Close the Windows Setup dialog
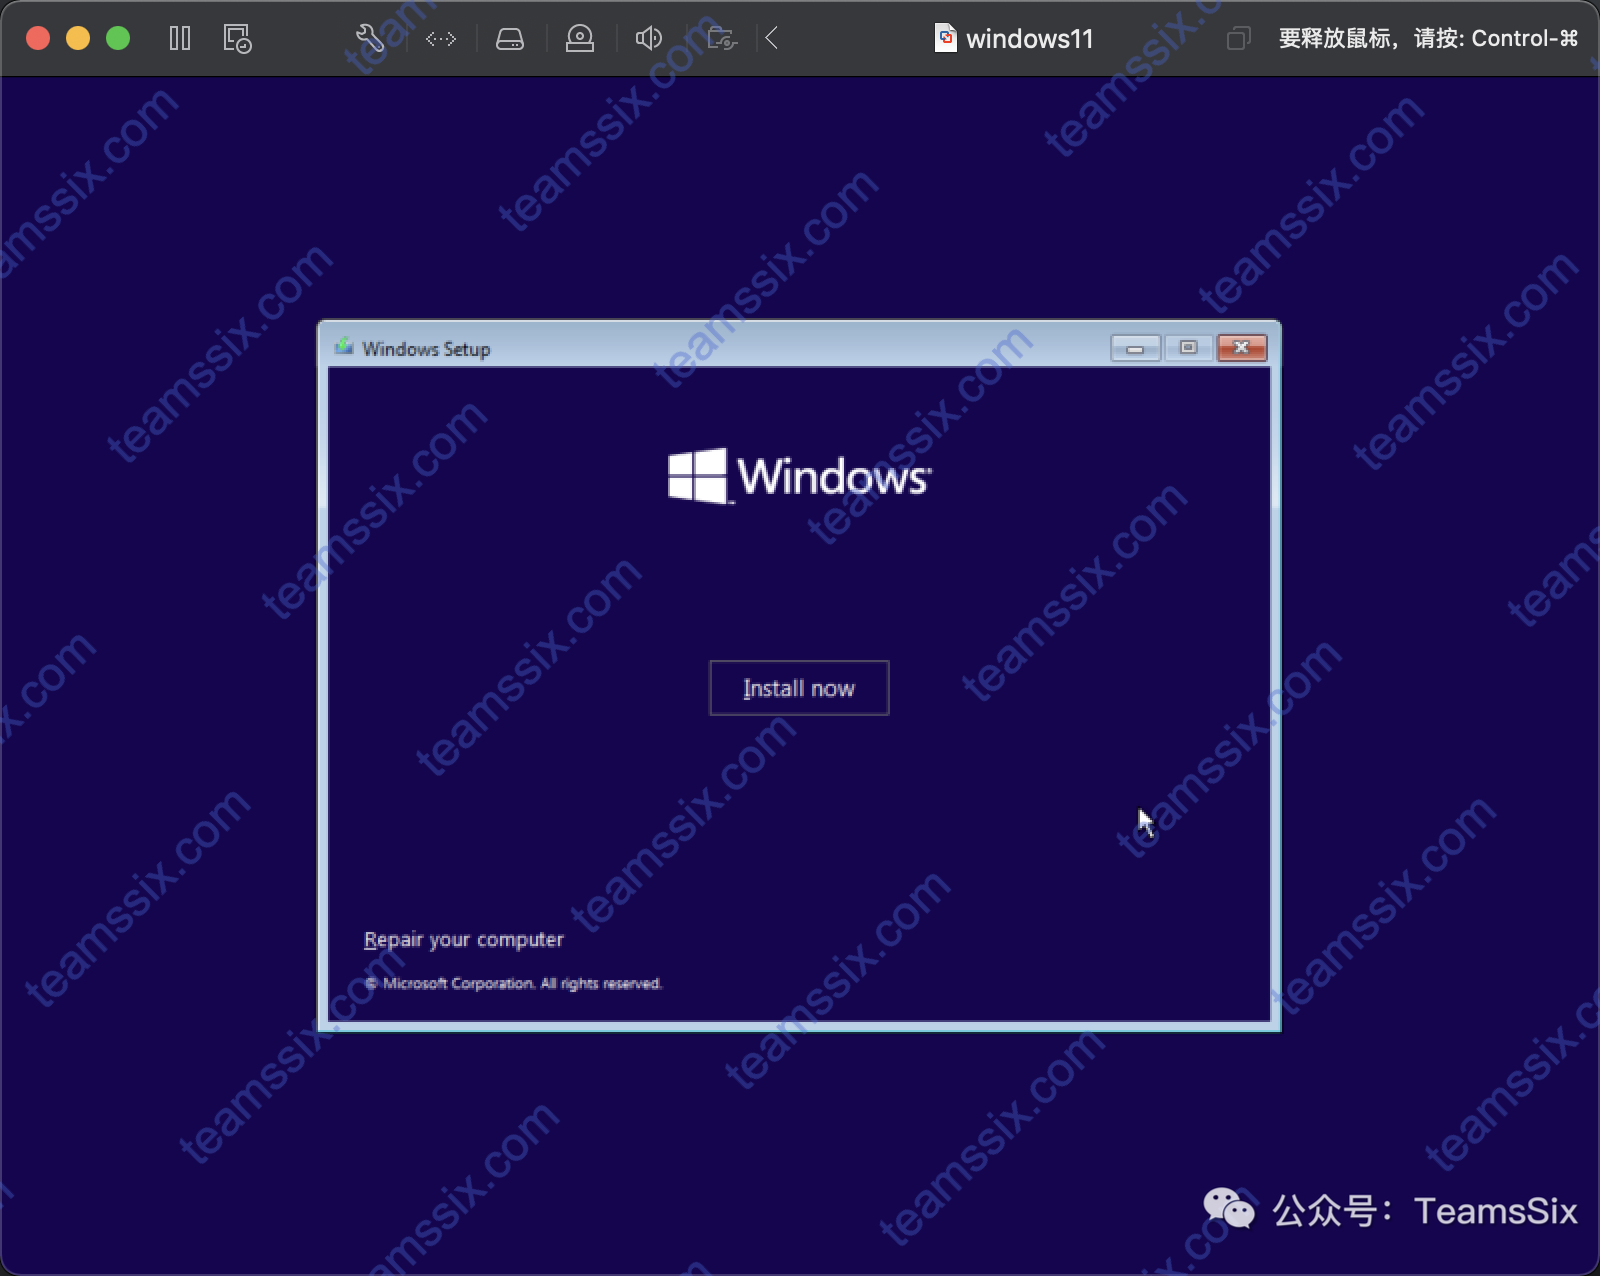The width and height of the screenshot is (1600, 1276). pos(1242,348)
